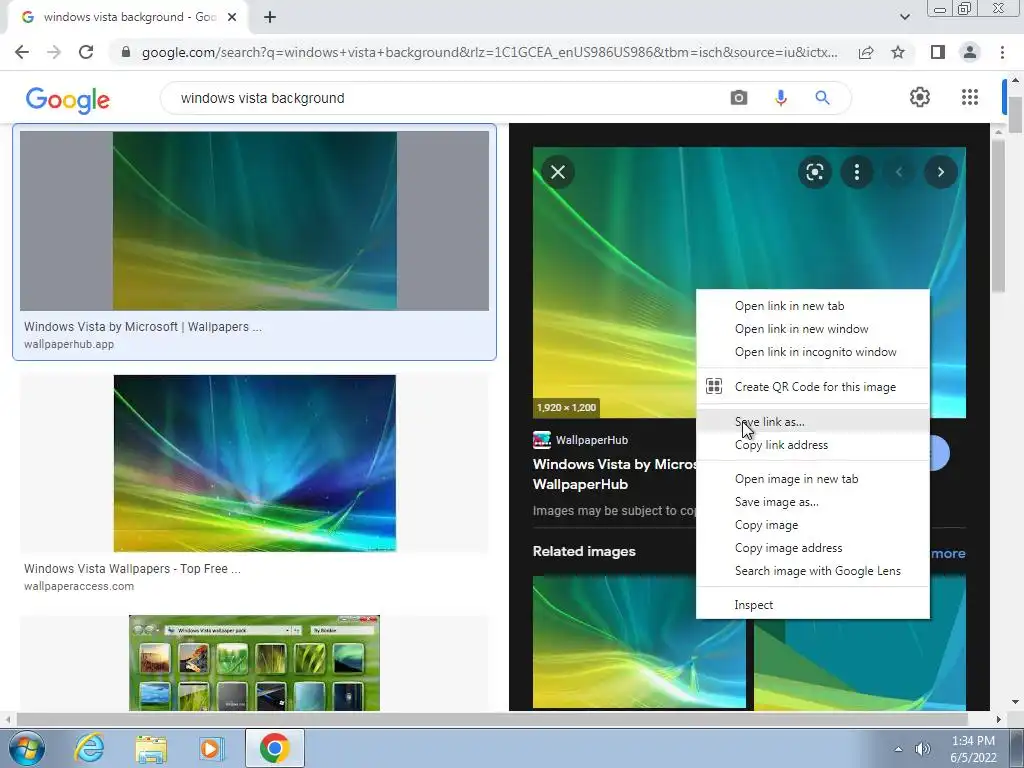Go back to previous page in Chrome
Image resolution: width=1024 pixels, height=768 pixels.
[22, 52]
